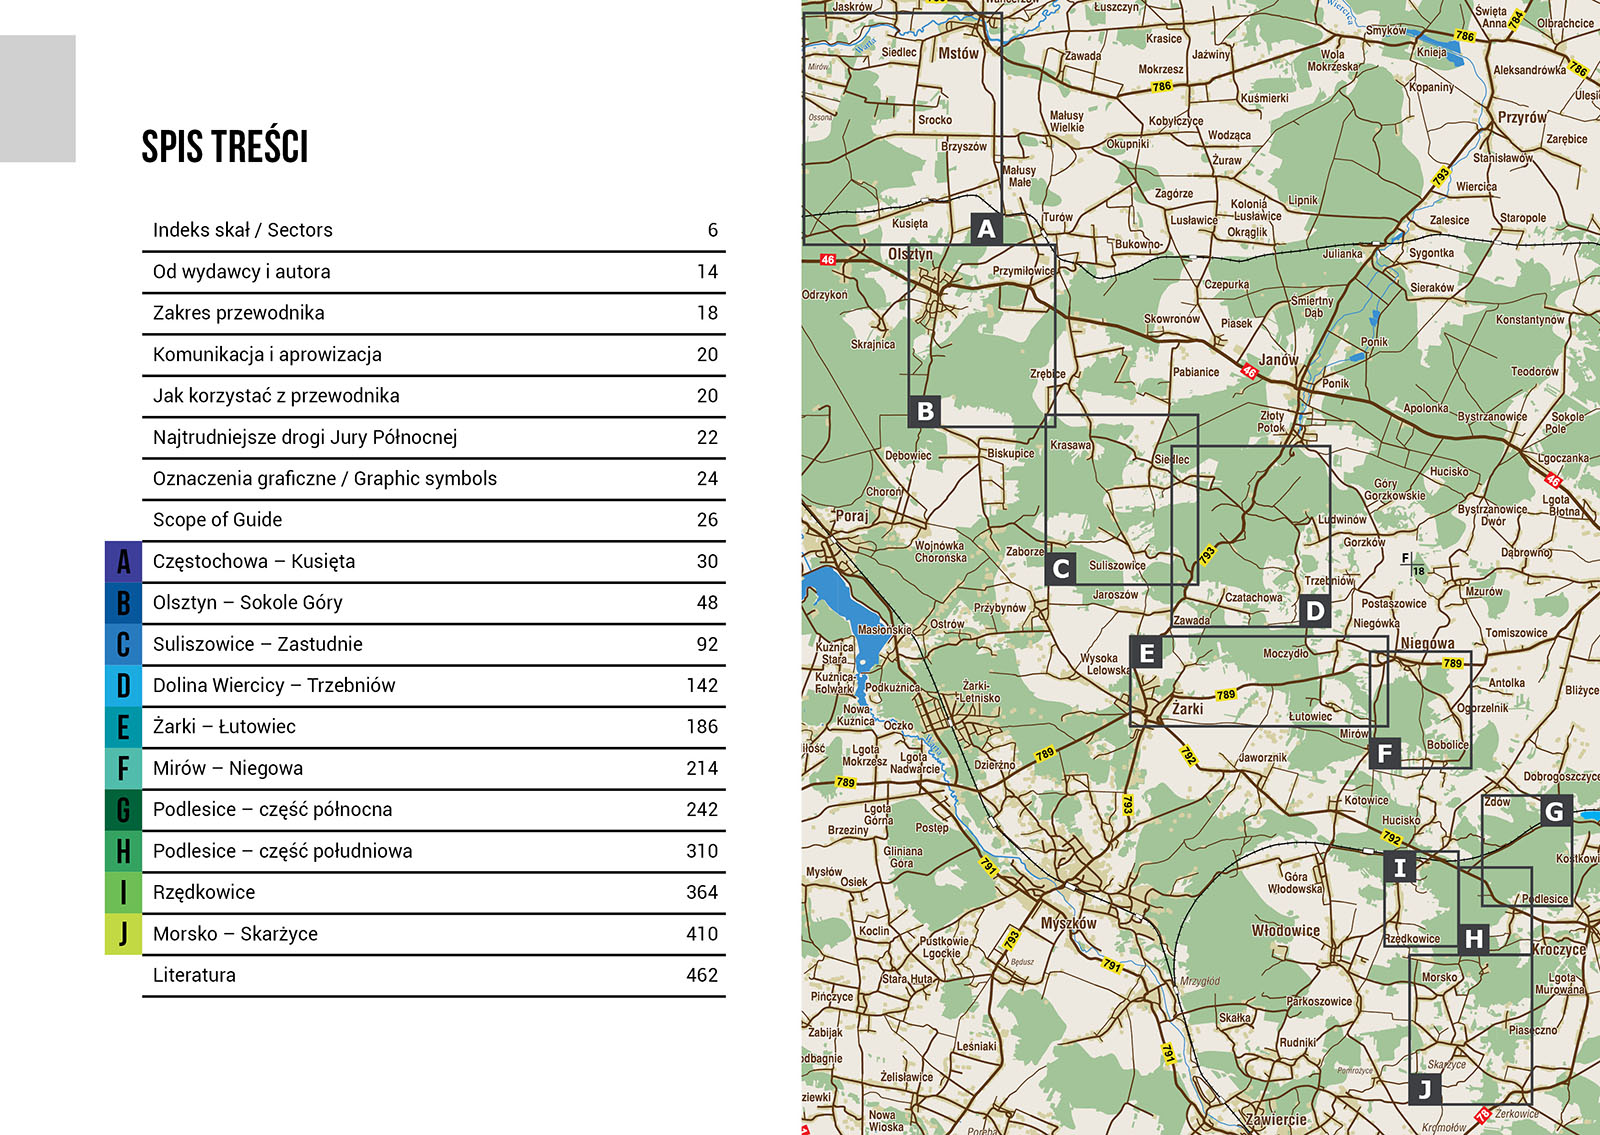Open chapter 'Olsztyn – Sokole Góry'

(433, 603)
